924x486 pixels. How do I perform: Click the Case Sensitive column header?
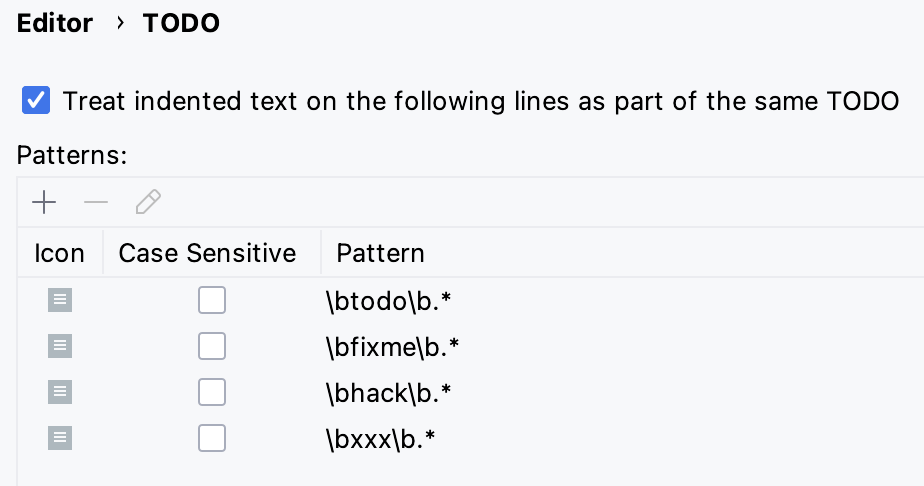pyautogui.click(x=207, y=254)
